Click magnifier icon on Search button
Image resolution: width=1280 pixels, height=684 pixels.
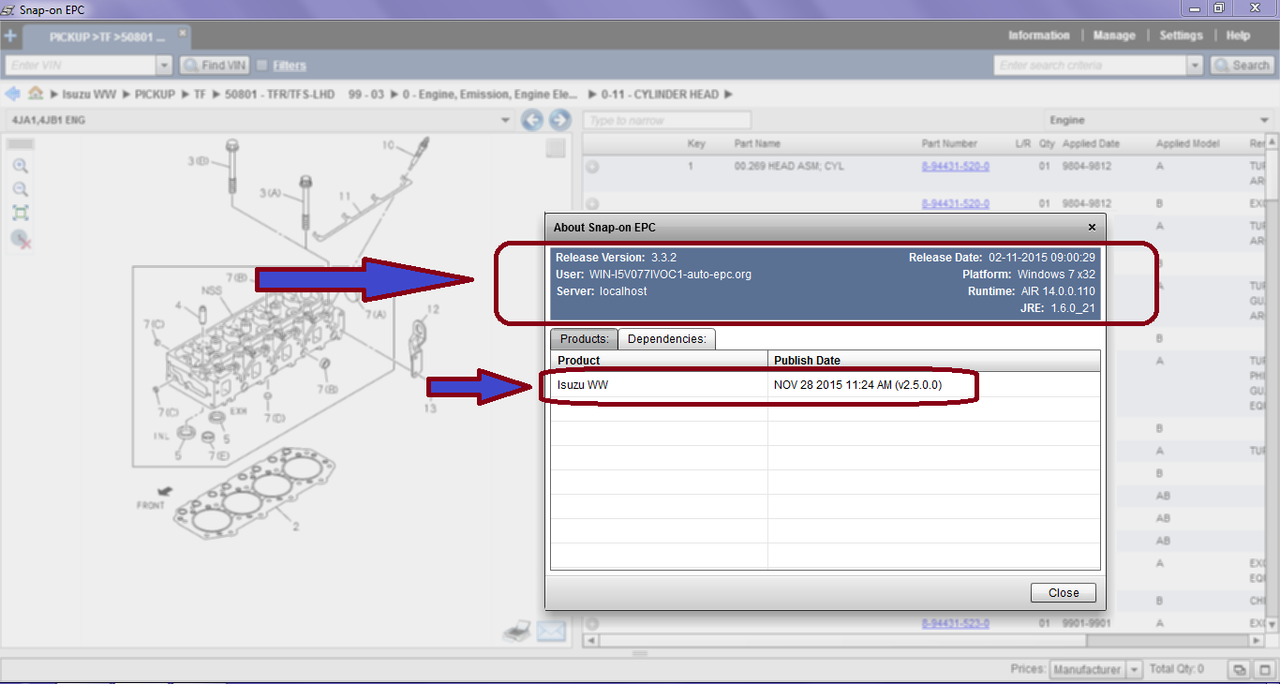1221,65
